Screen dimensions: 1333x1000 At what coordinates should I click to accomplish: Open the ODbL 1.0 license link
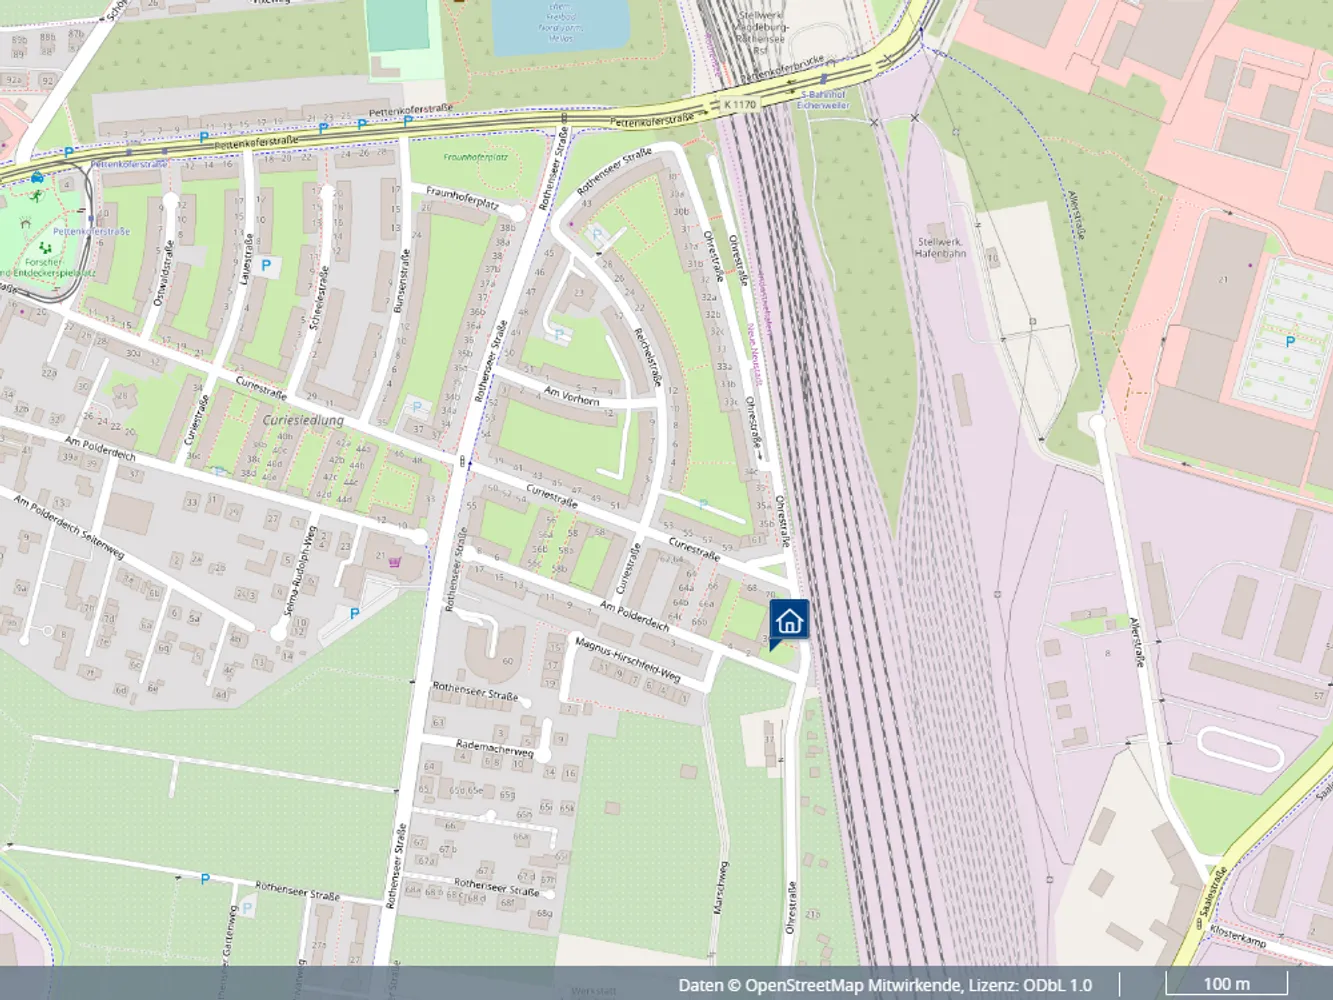coord(1059,985)
